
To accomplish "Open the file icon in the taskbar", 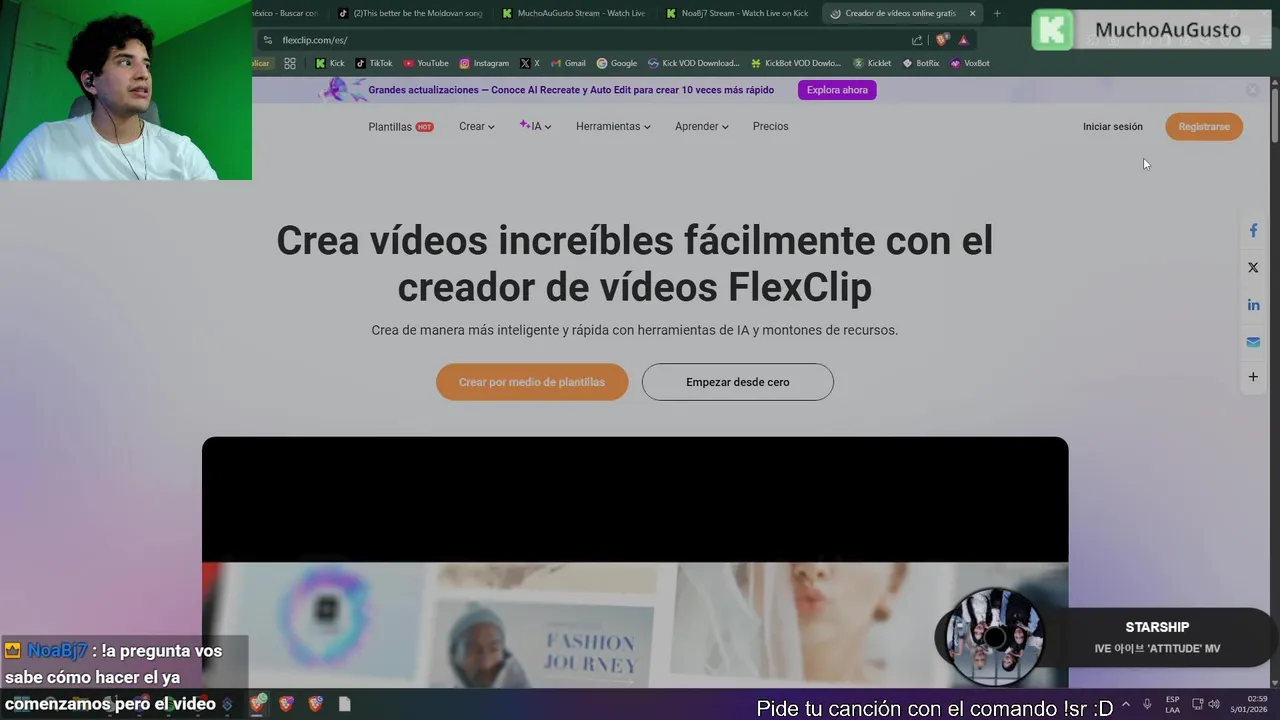I will pyautogui.click(x=345, y=704).
